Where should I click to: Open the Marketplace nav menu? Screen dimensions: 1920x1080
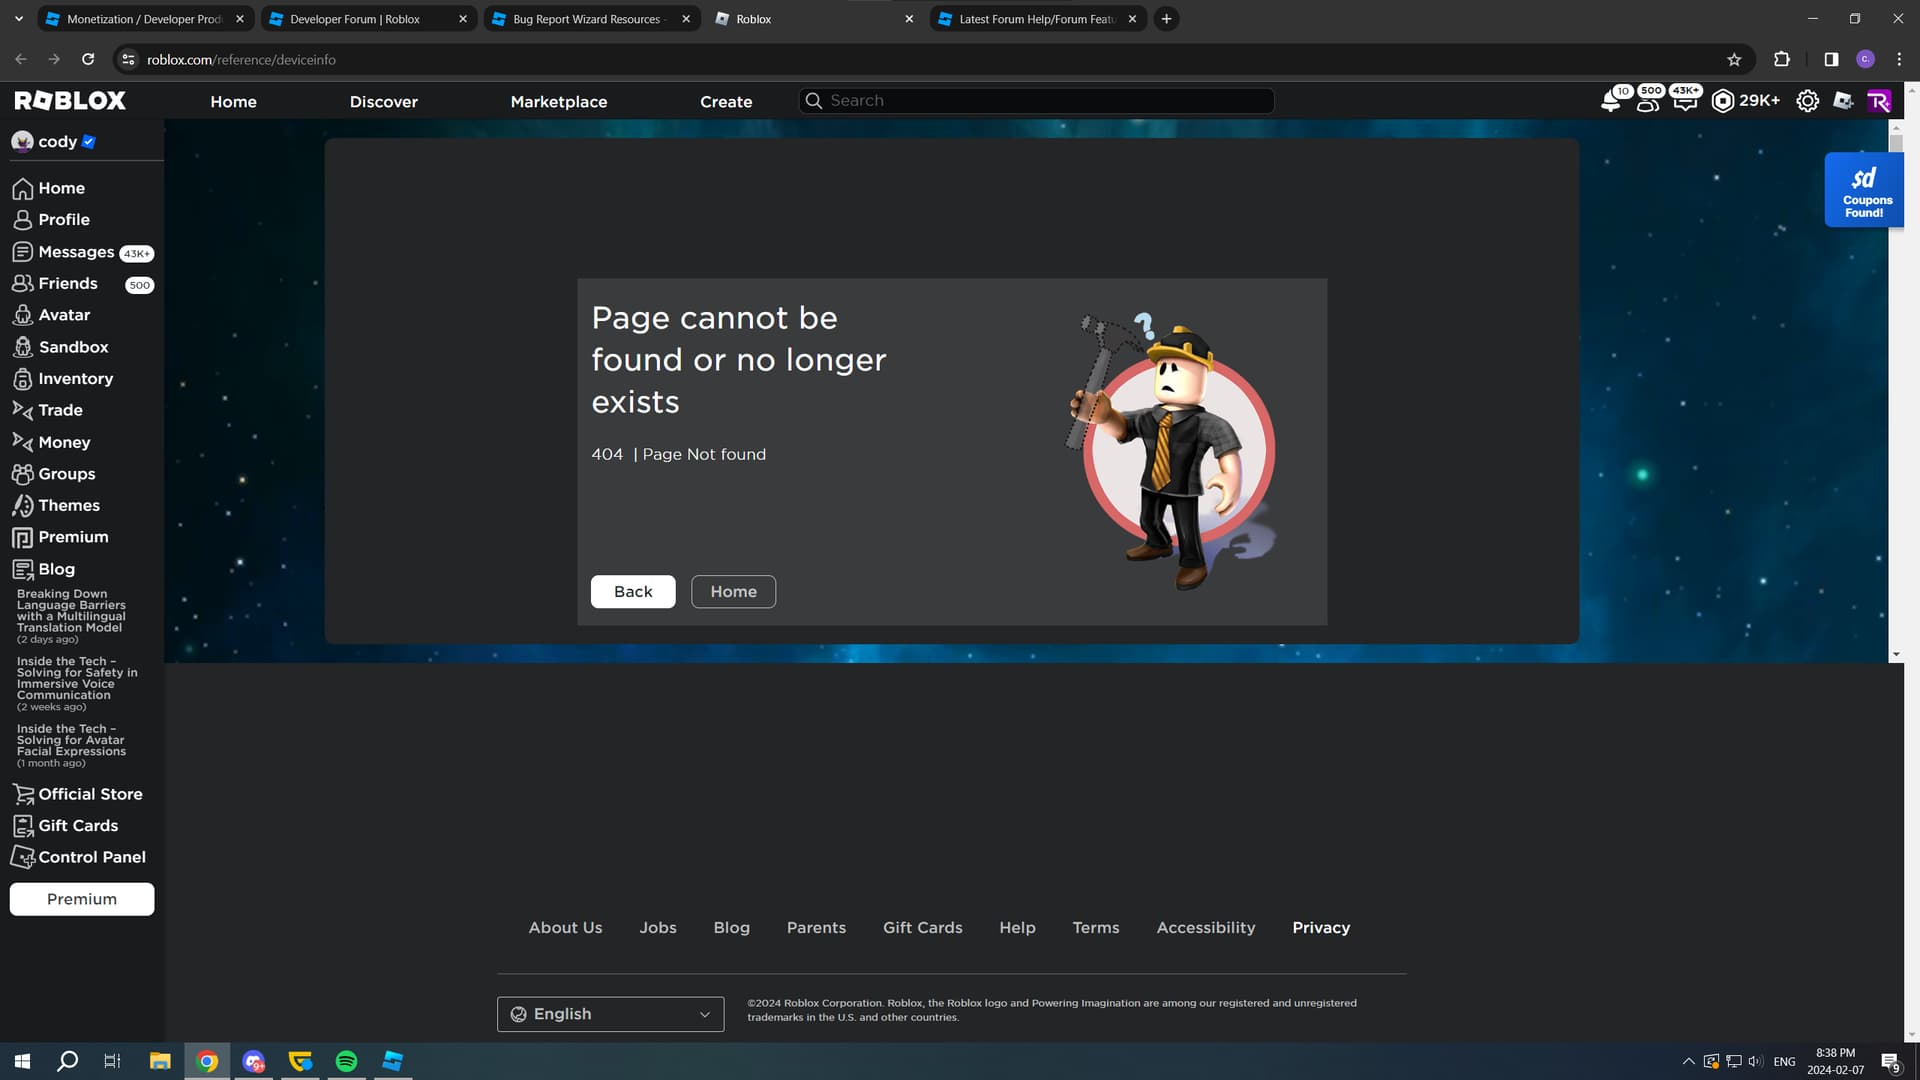coord(558,102)
